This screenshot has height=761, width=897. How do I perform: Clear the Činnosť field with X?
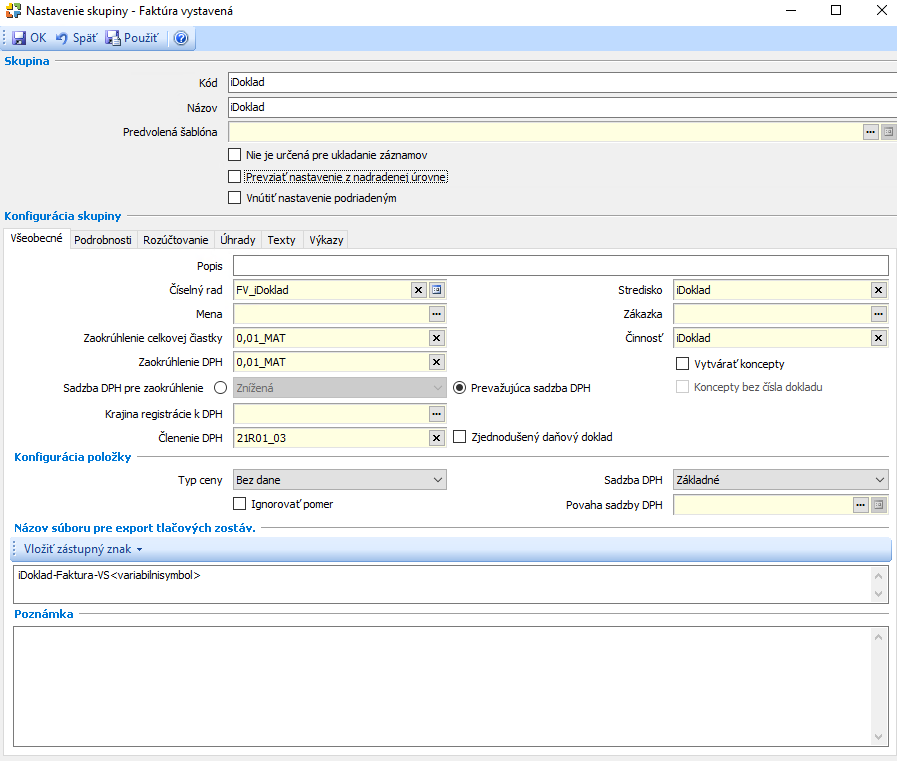point(878,338)
